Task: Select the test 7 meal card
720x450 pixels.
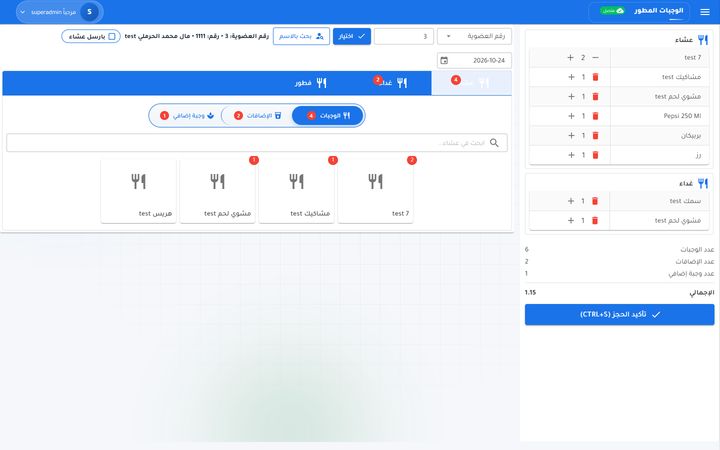Action: tap(375, 191)
